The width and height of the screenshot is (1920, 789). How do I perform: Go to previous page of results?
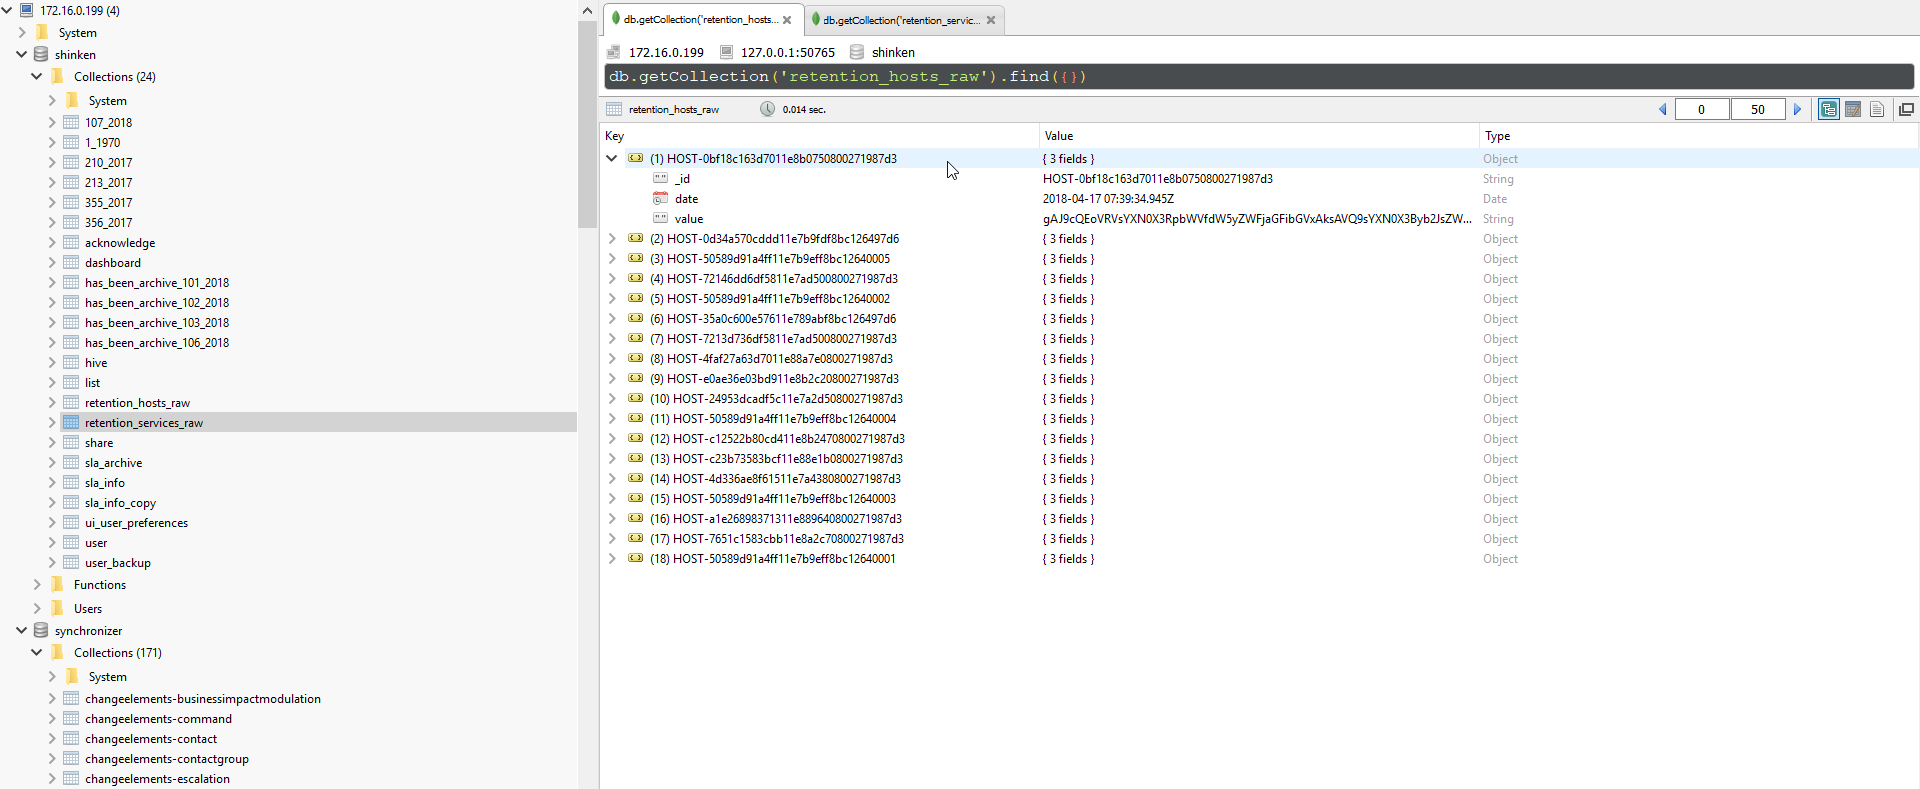click(1663, 109)
